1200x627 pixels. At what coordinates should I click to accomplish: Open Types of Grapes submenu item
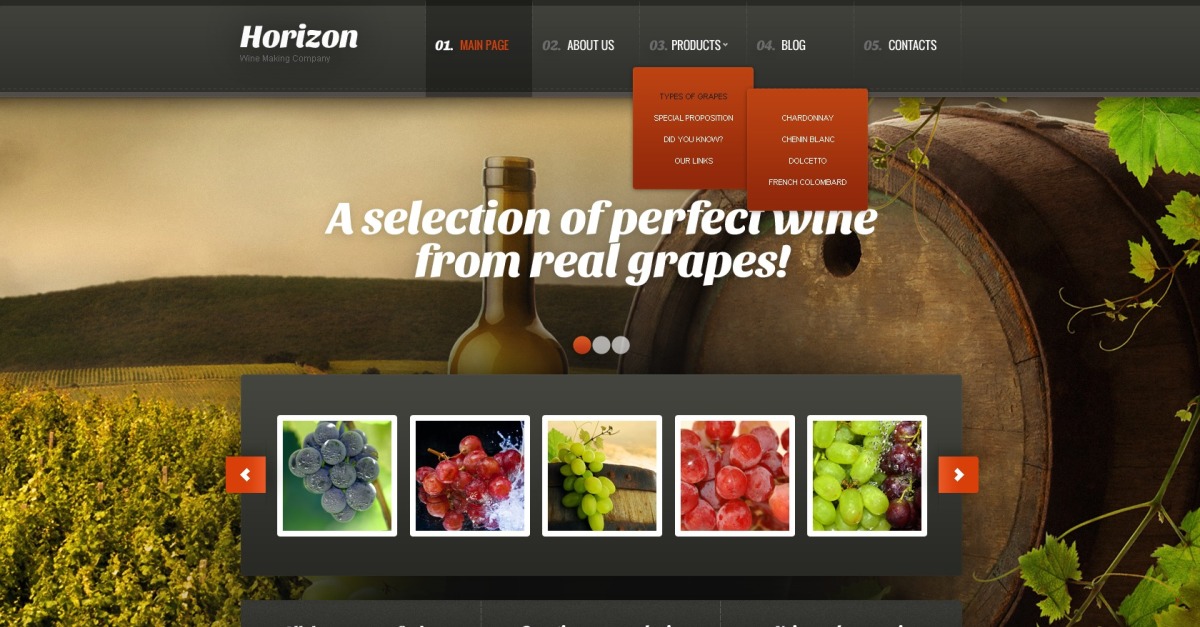tap(693, 97)
